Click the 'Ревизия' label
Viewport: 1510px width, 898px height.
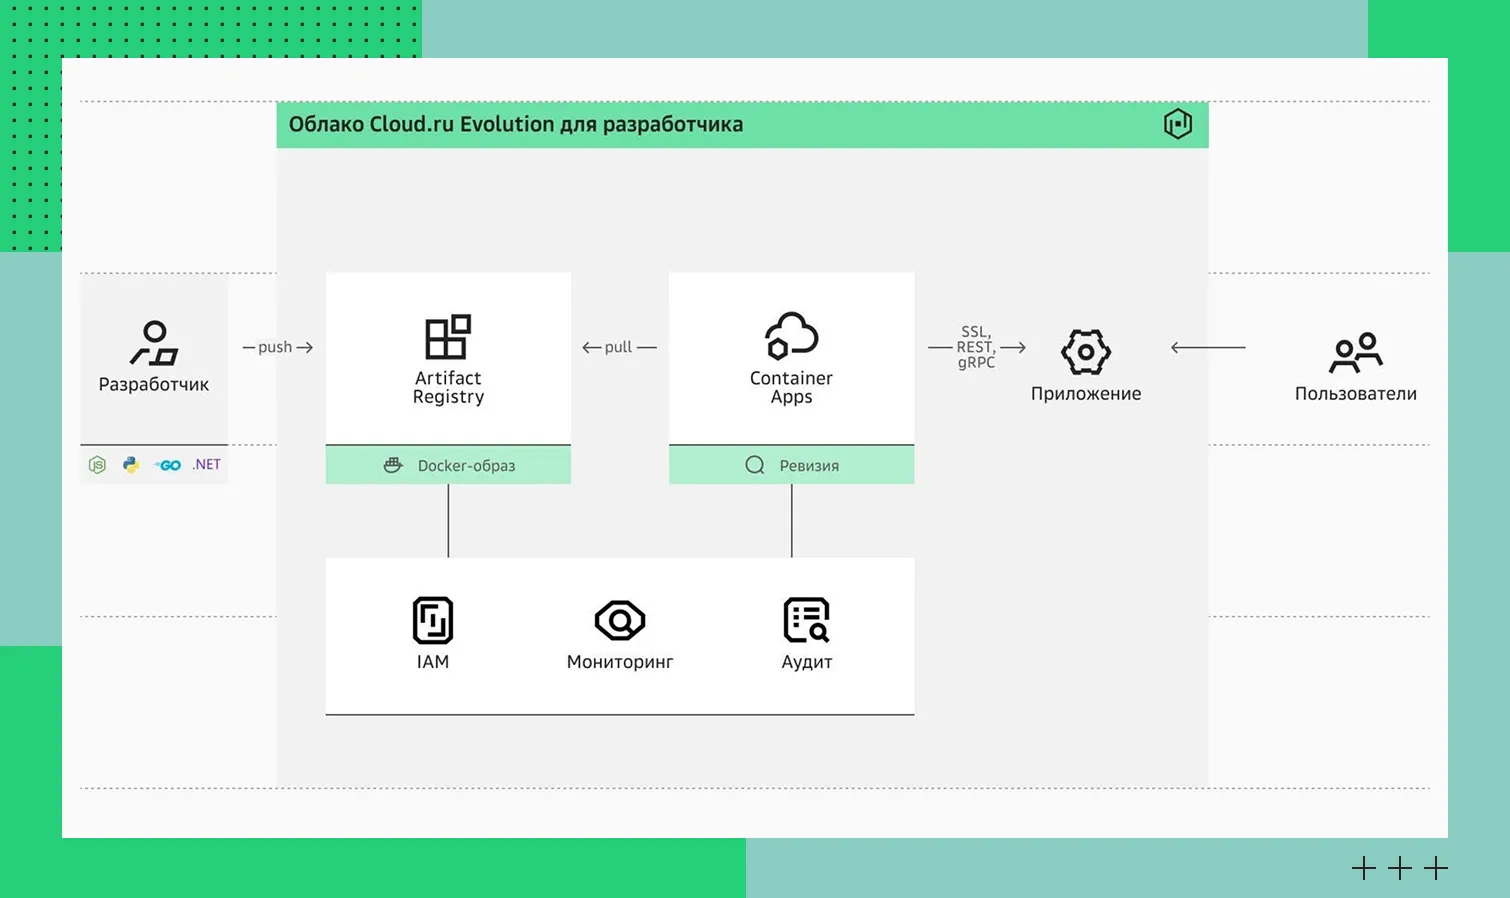[x=809, y=465]
